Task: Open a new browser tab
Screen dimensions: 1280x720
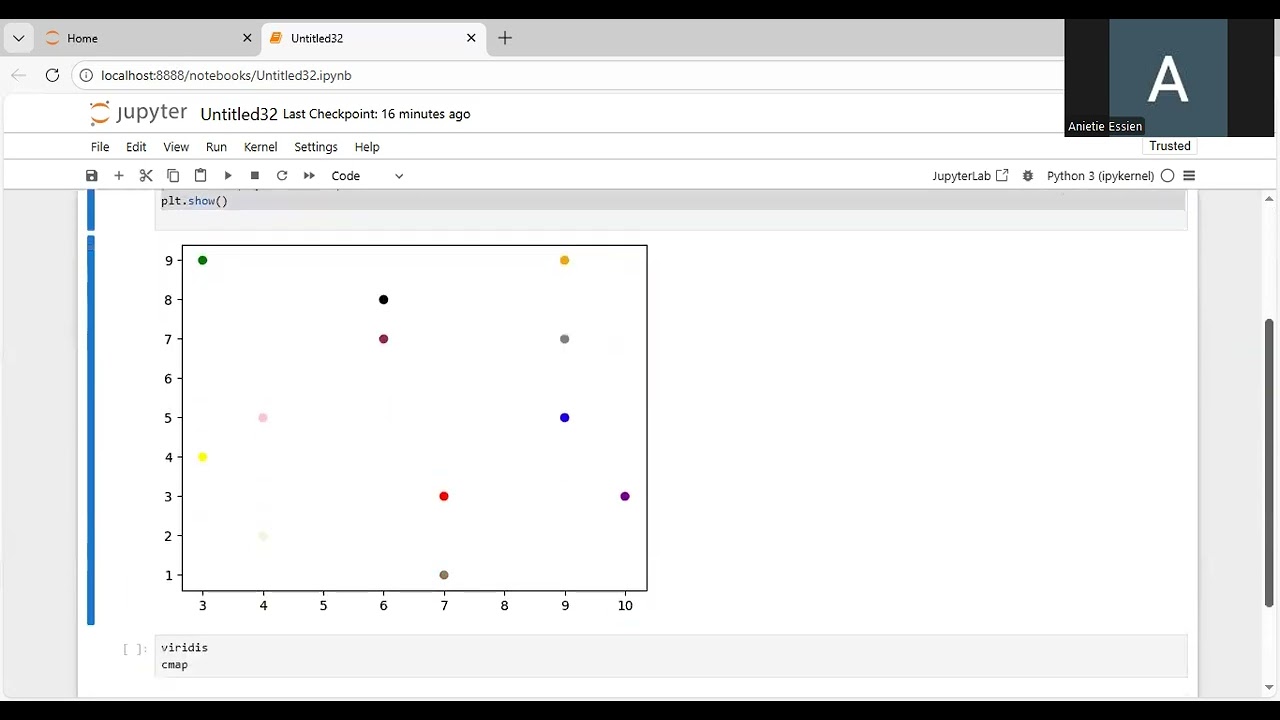Action: pos(505,38)
